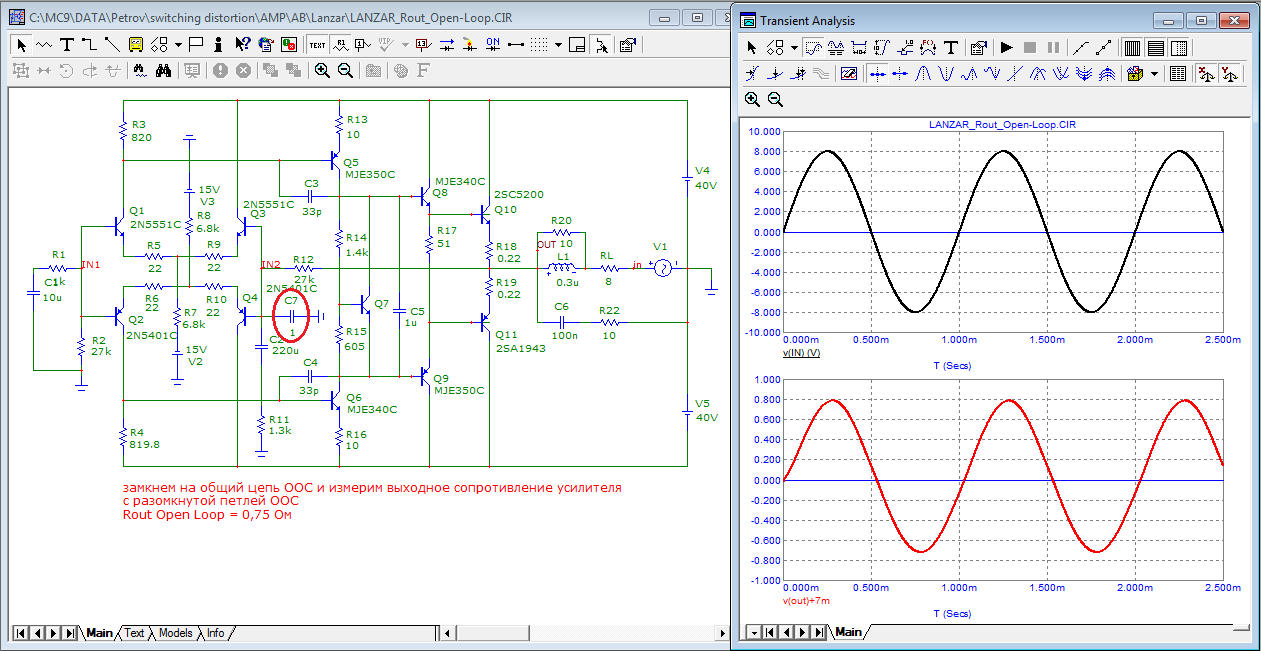
Task: Open the component shapes dropdown arrow in schematic
Action: (x=178, y=44)
